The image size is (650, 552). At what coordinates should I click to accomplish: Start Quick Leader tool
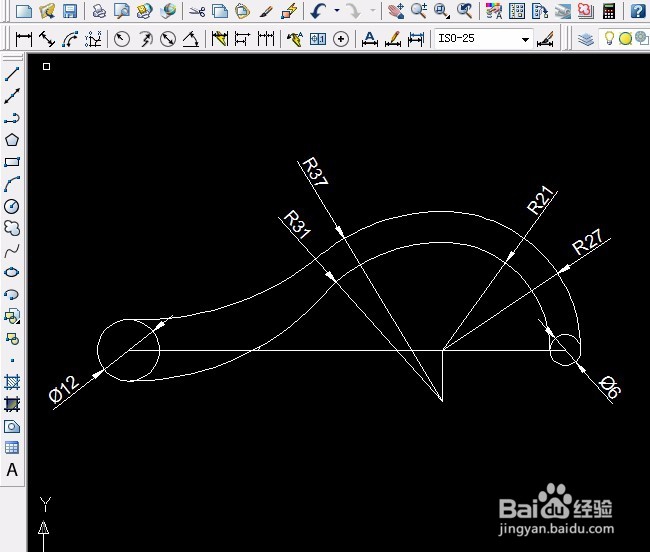295,39
